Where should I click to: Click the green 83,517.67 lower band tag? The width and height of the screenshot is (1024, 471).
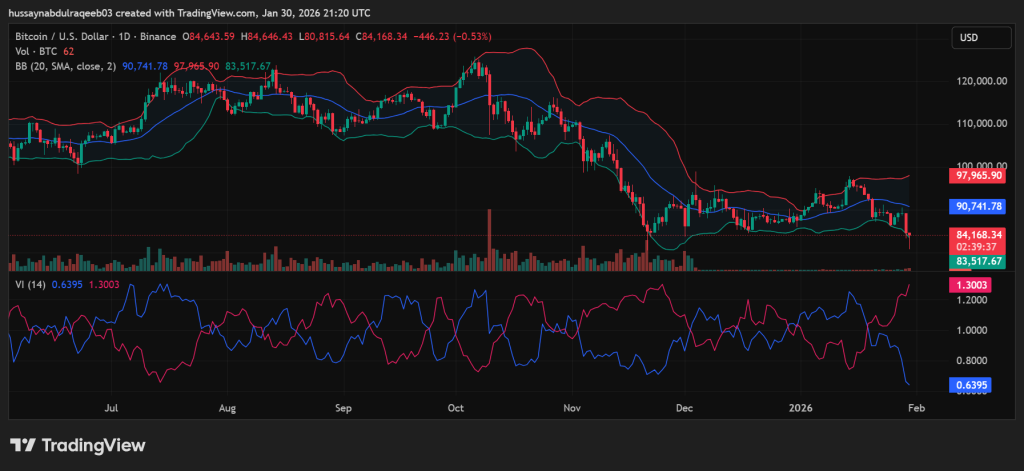coord(978,261)
